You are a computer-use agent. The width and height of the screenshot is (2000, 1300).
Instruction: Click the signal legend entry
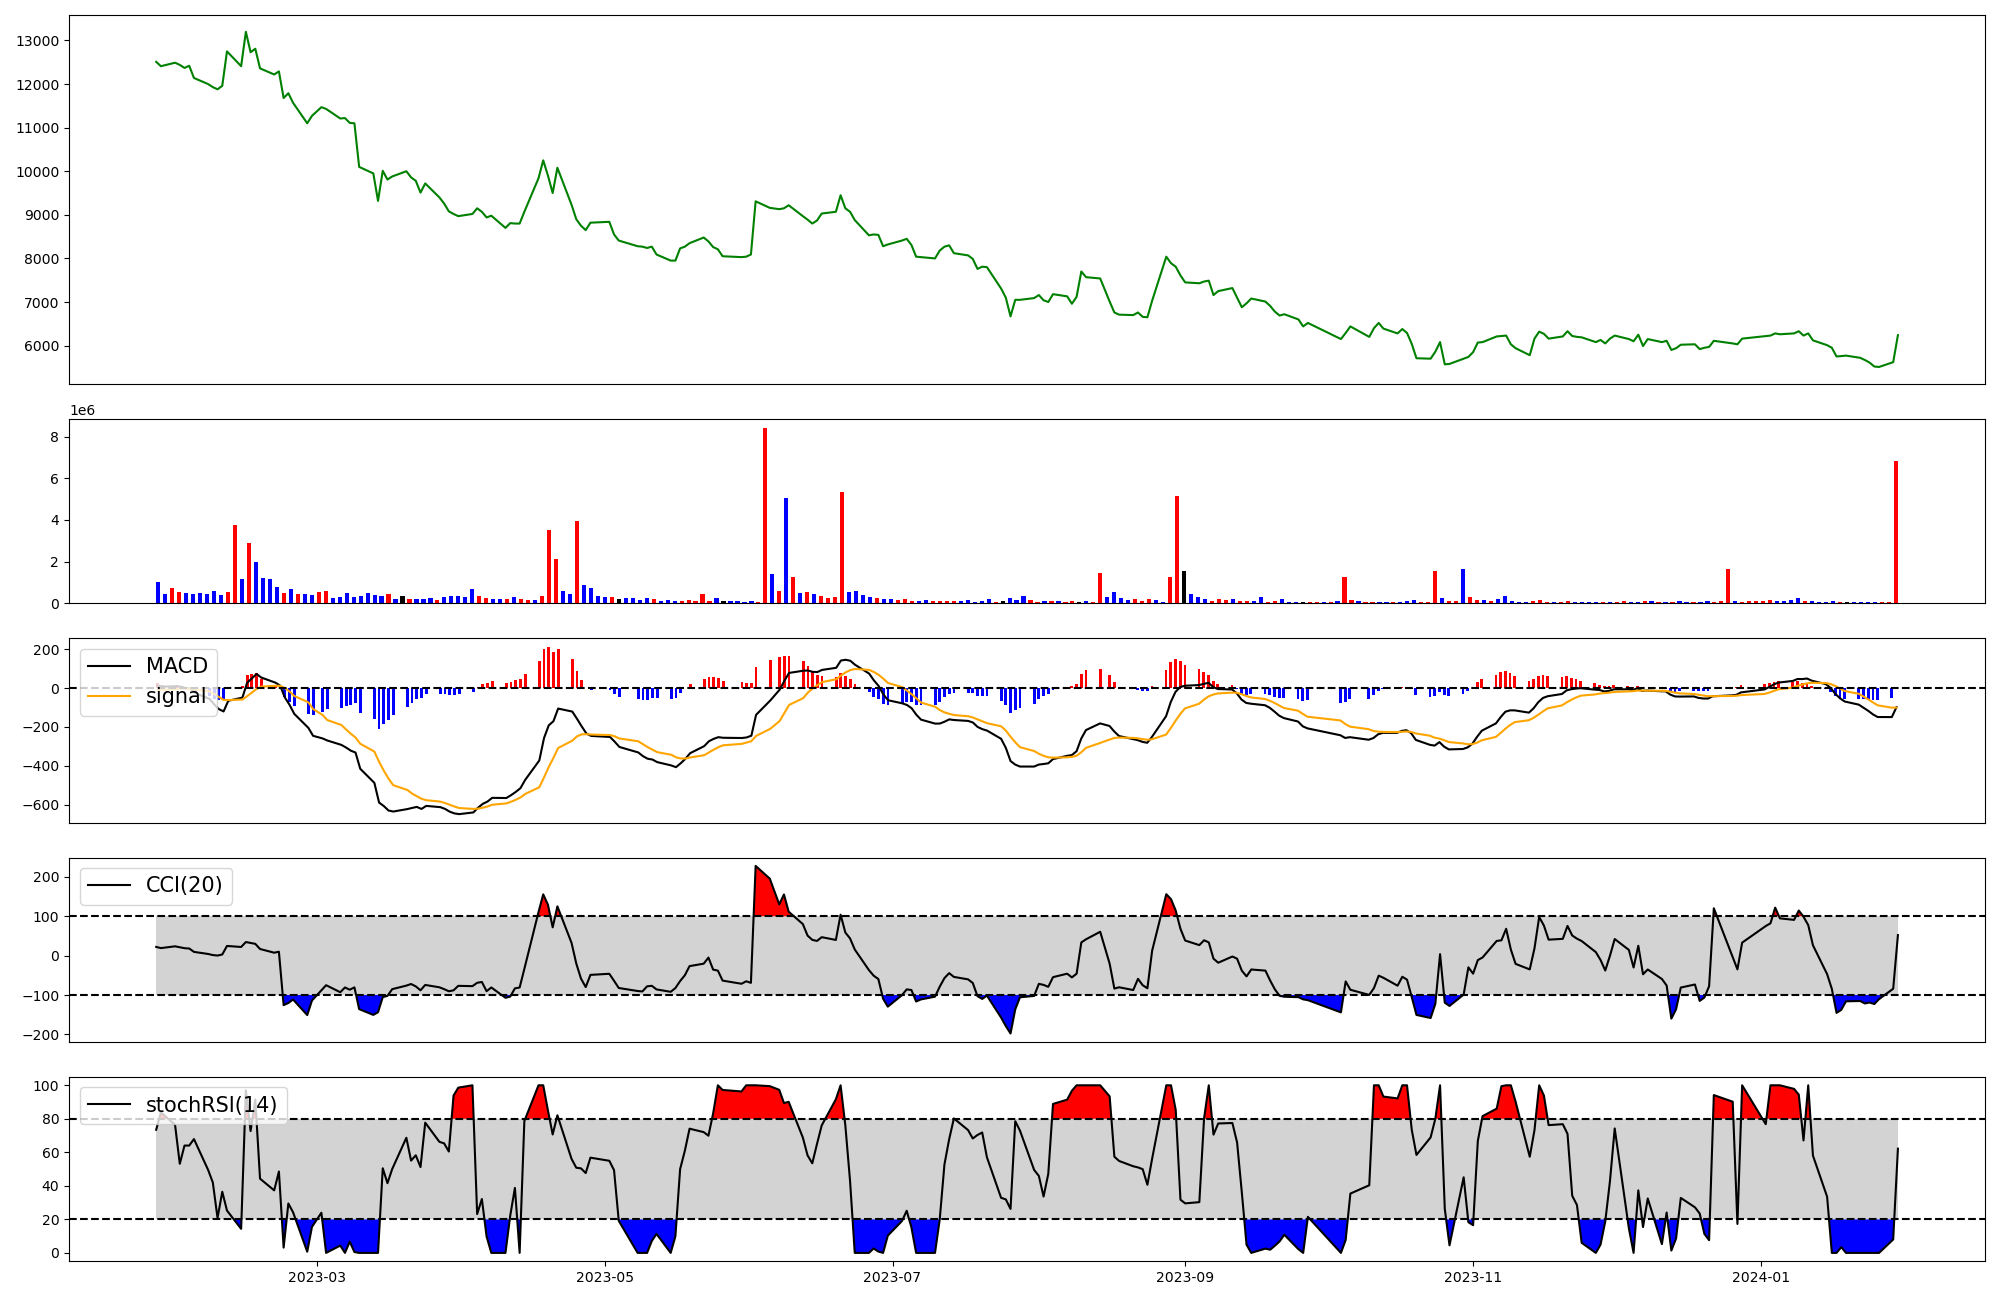tap(176, 696)
